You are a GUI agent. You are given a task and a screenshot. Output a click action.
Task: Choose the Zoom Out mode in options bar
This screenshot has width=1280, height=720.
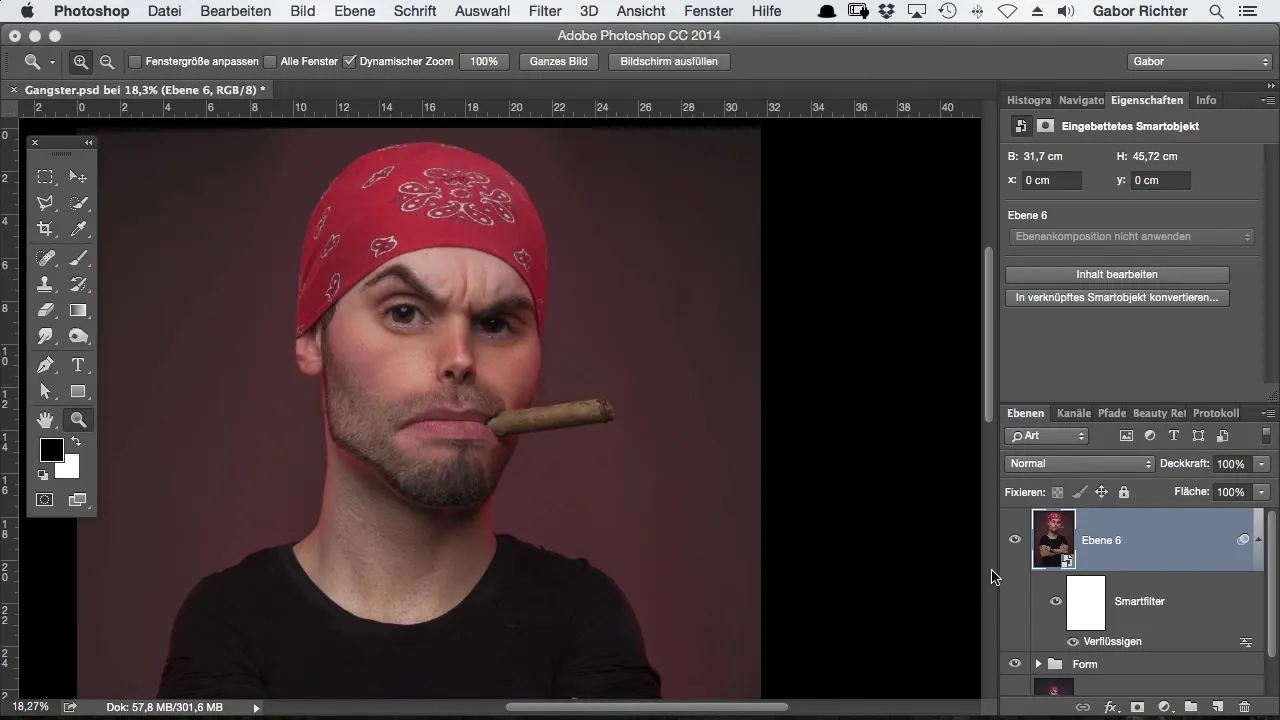coord(106,62)
